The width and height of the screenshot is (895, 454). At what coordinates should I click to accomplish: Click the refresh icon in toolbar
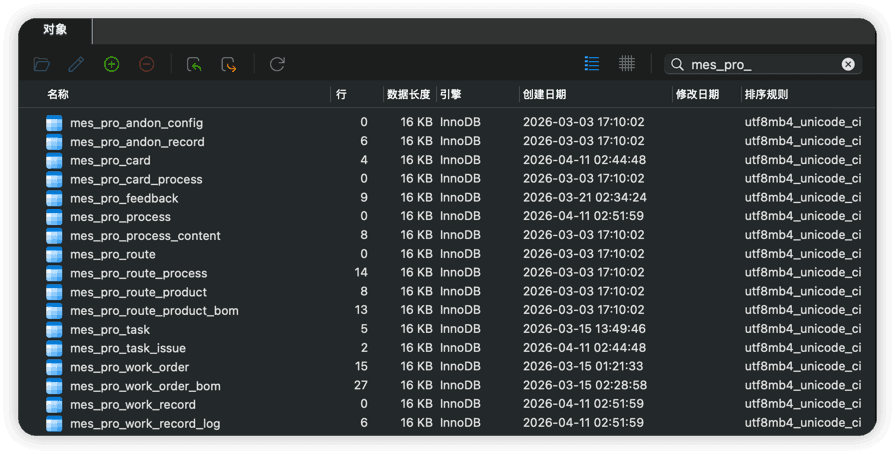tap(277, 64)
